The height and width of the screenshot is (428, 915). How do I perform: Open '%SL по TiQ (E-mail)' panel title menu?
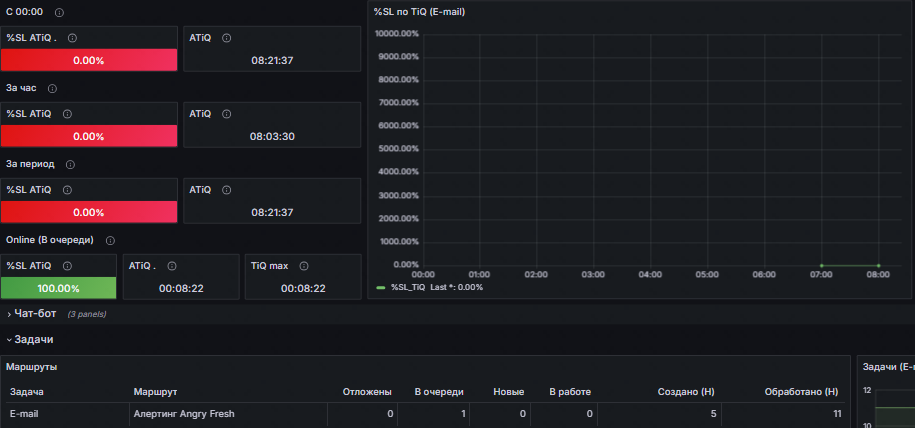click(418, 12)
